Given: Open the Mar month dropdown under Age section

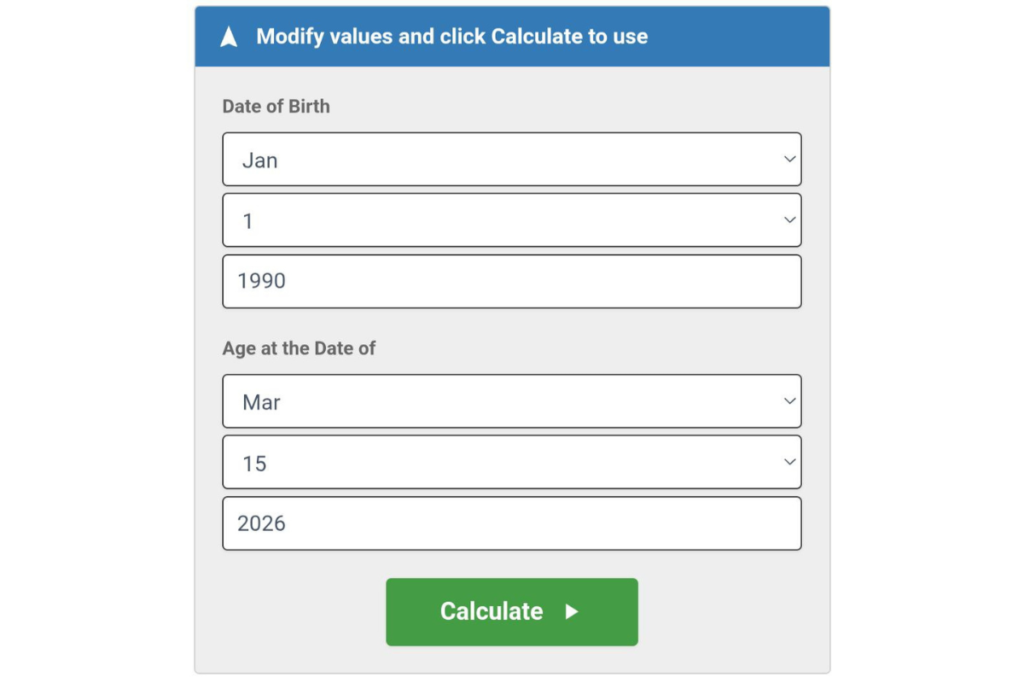Looking at the screenshot, I should click(512, 401).
